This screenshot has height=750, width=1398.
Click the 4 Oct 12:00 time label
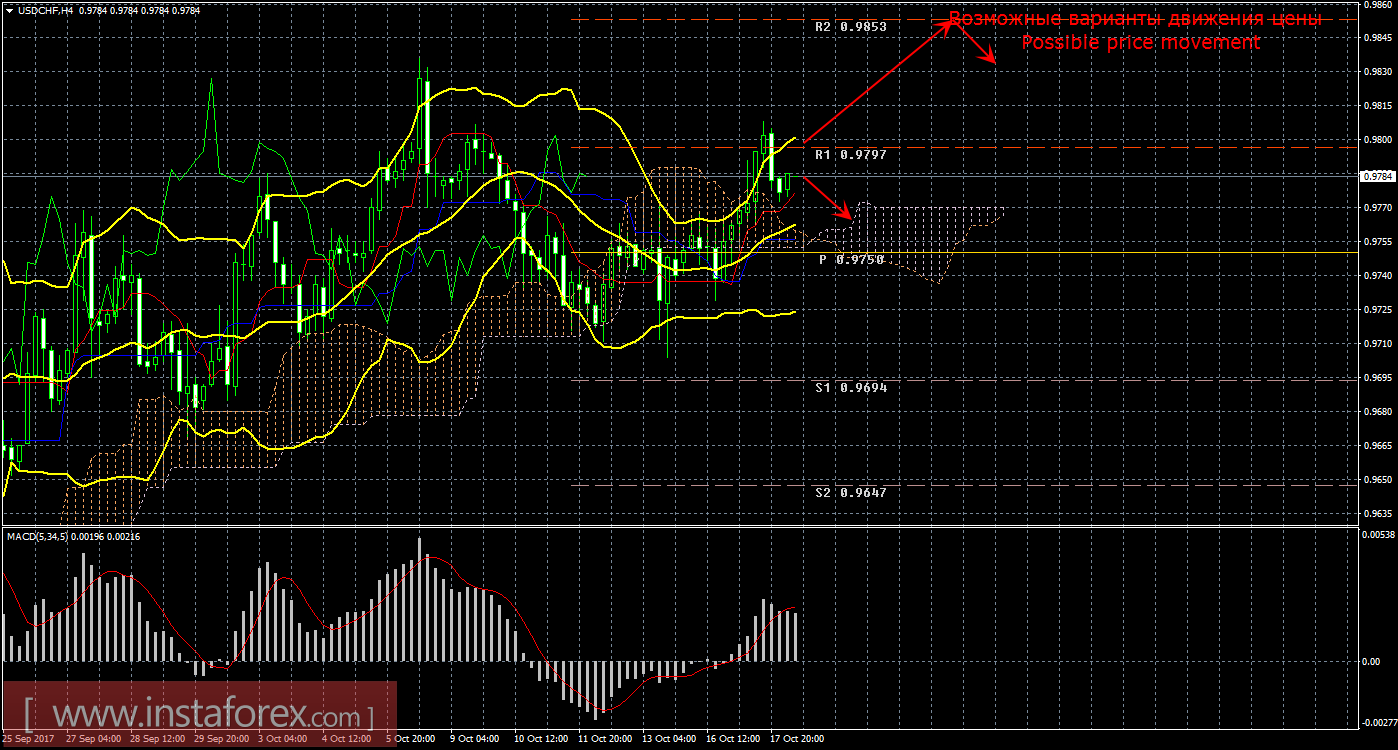[x=346, y=739]
